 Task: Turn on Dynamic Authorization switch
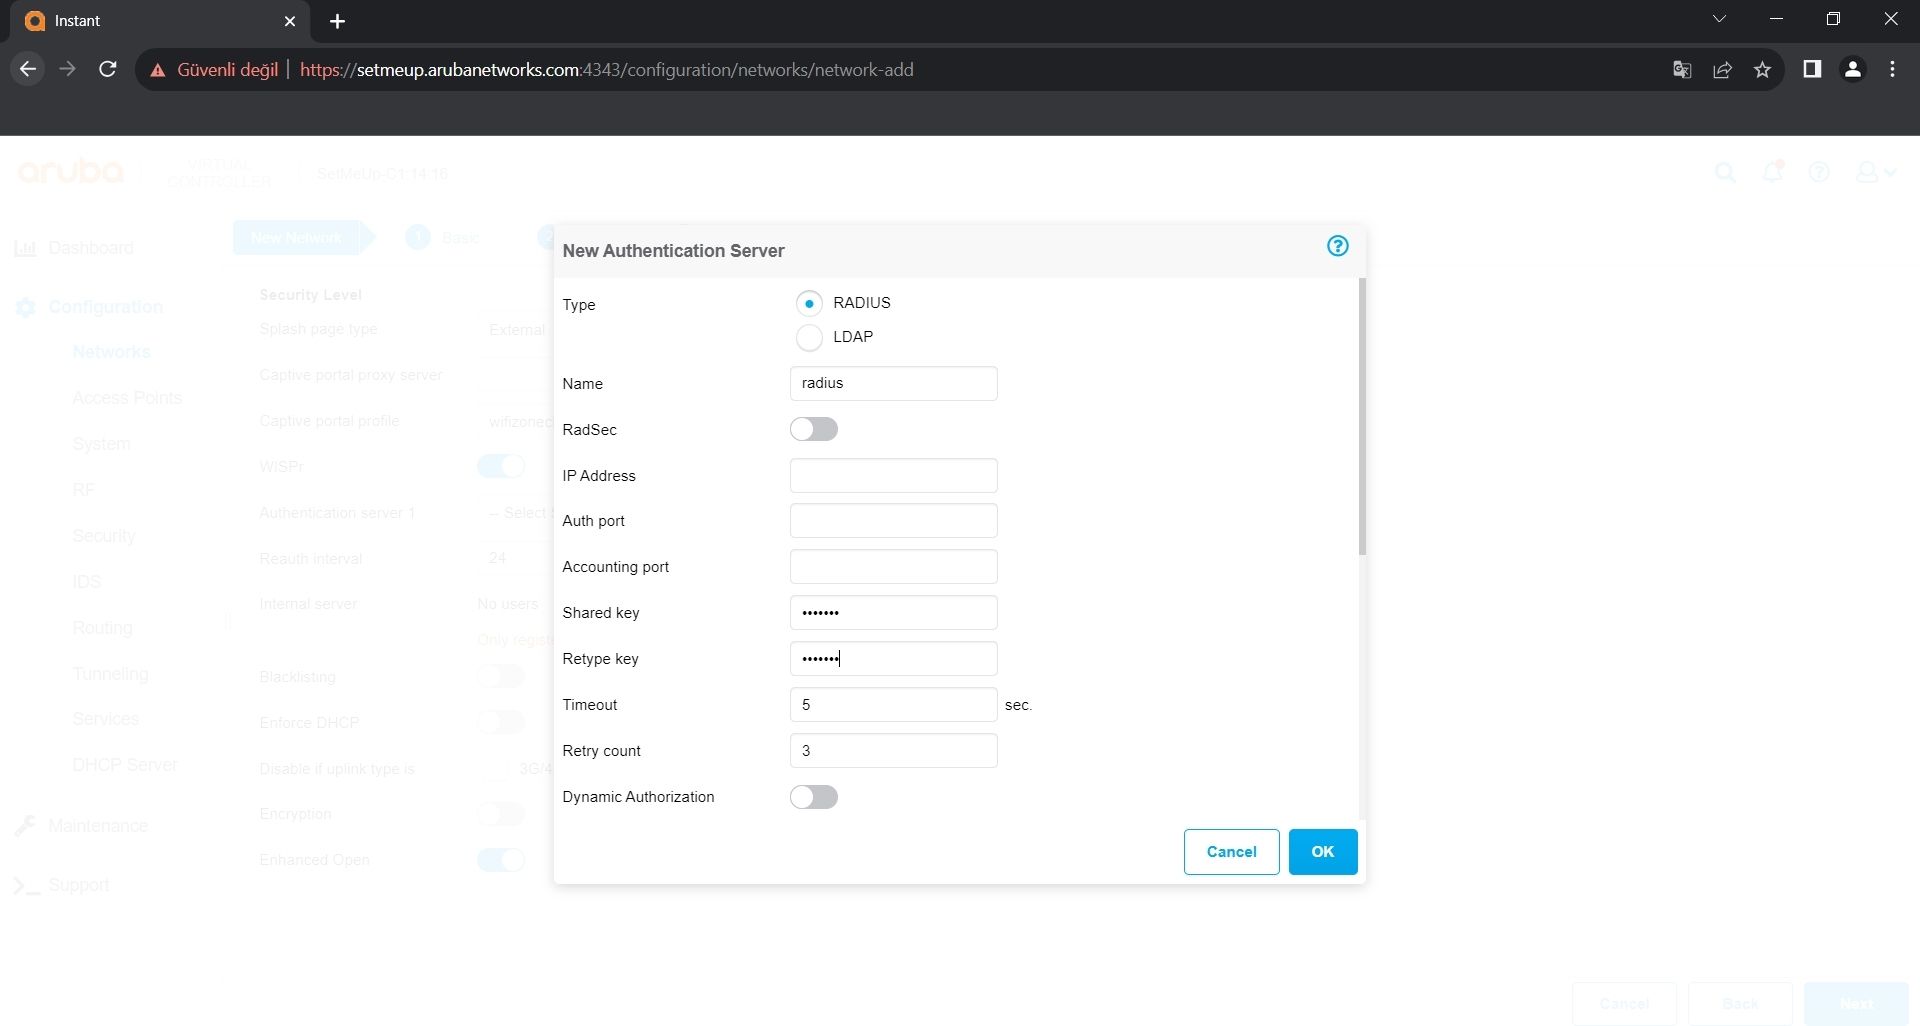point(814,797)
